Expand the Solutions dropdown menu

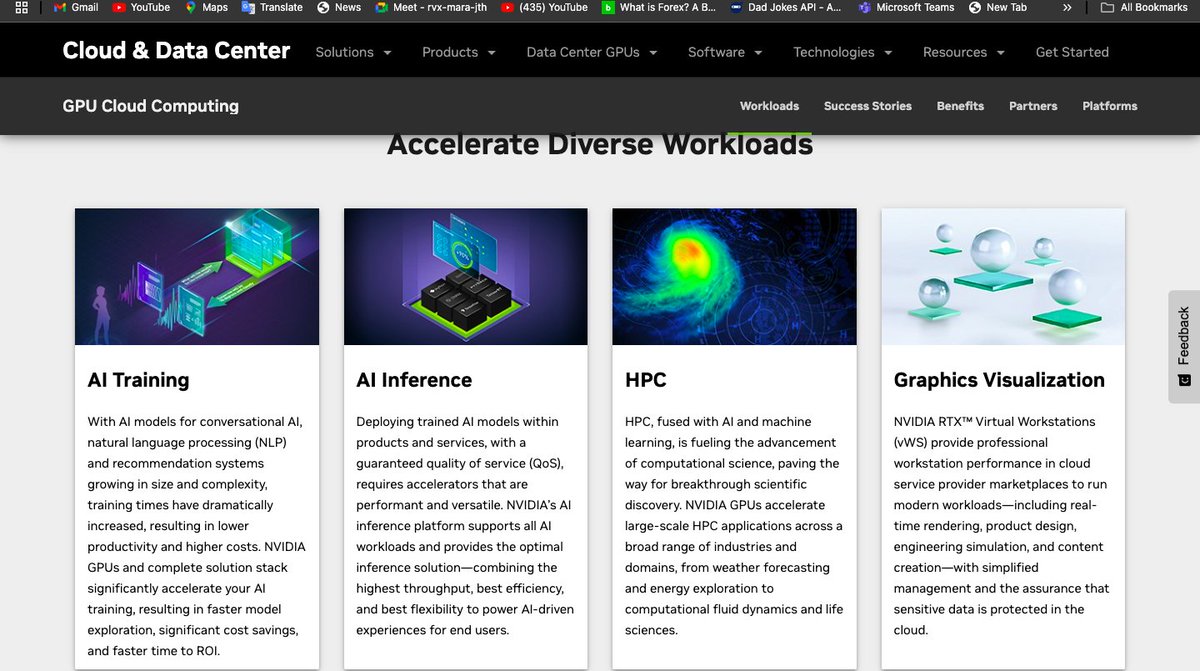pos(353,52)
